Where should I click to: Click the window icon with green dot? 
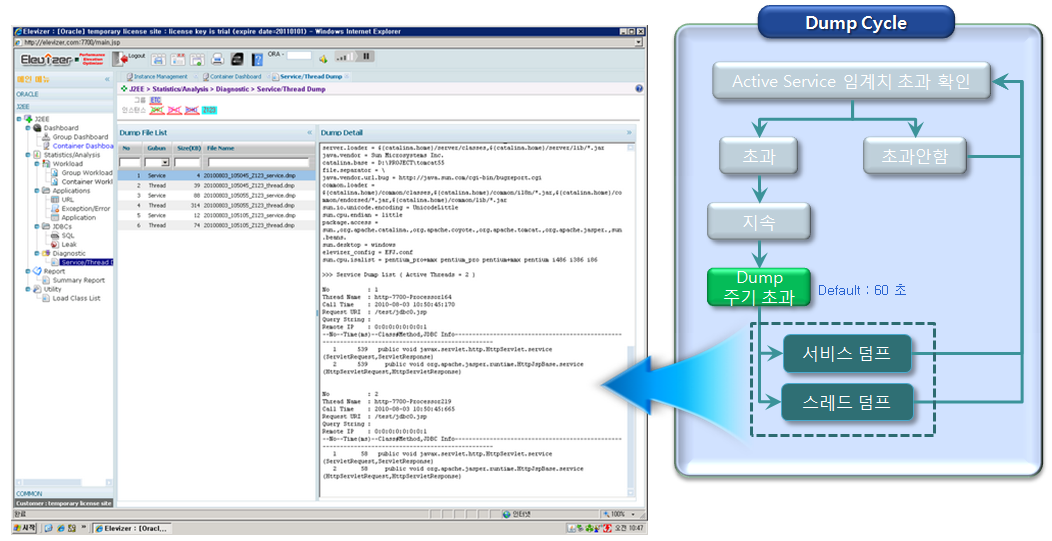pos(197,59)
